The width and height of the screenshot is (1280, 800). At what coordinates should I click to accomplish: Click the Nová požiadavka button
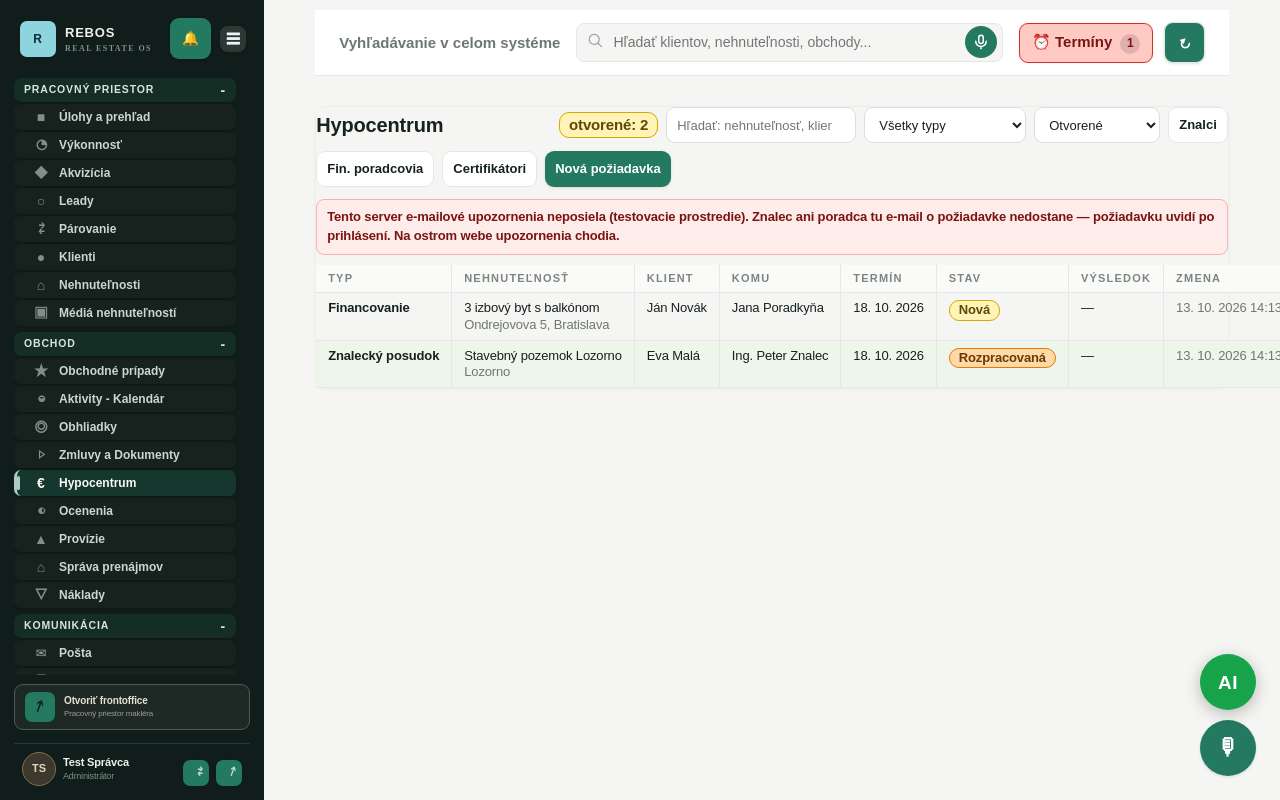(x=608, y=169)
